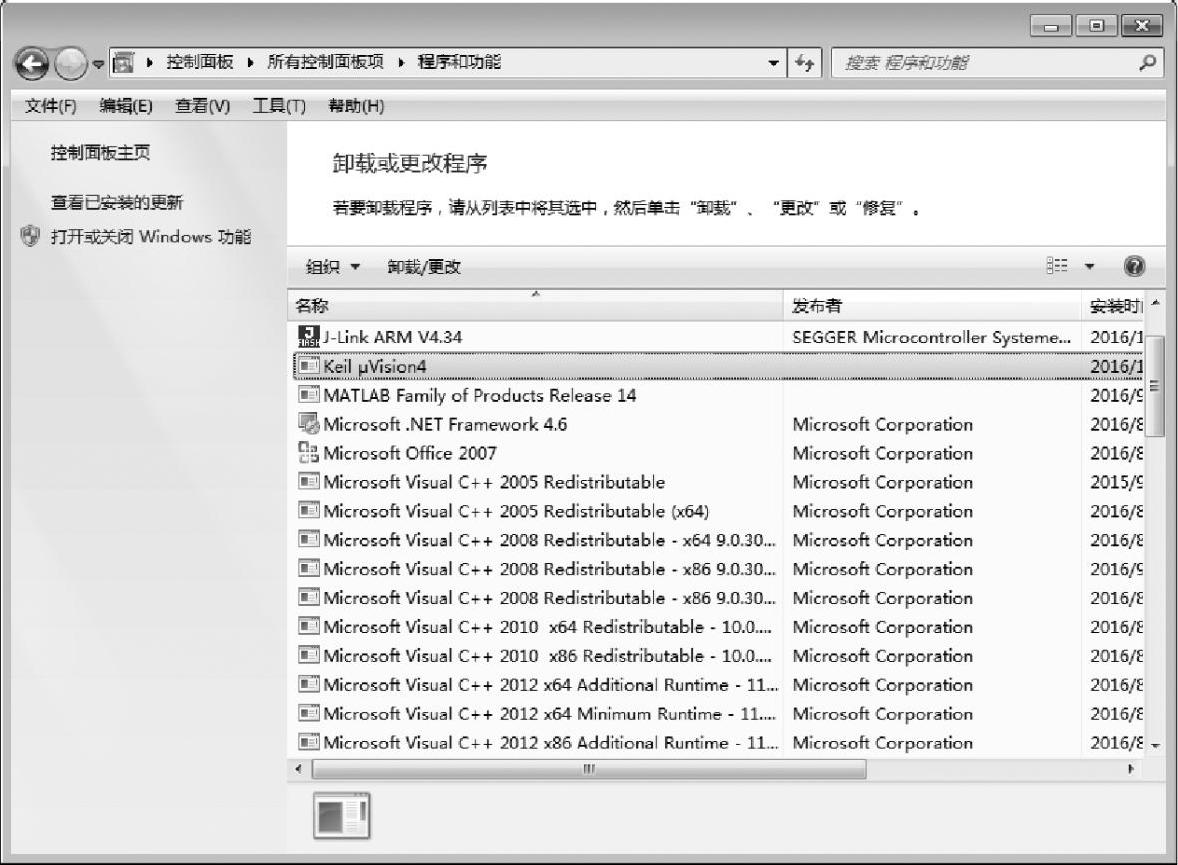Open the 查看(V) menu

[x=203, y=106]
